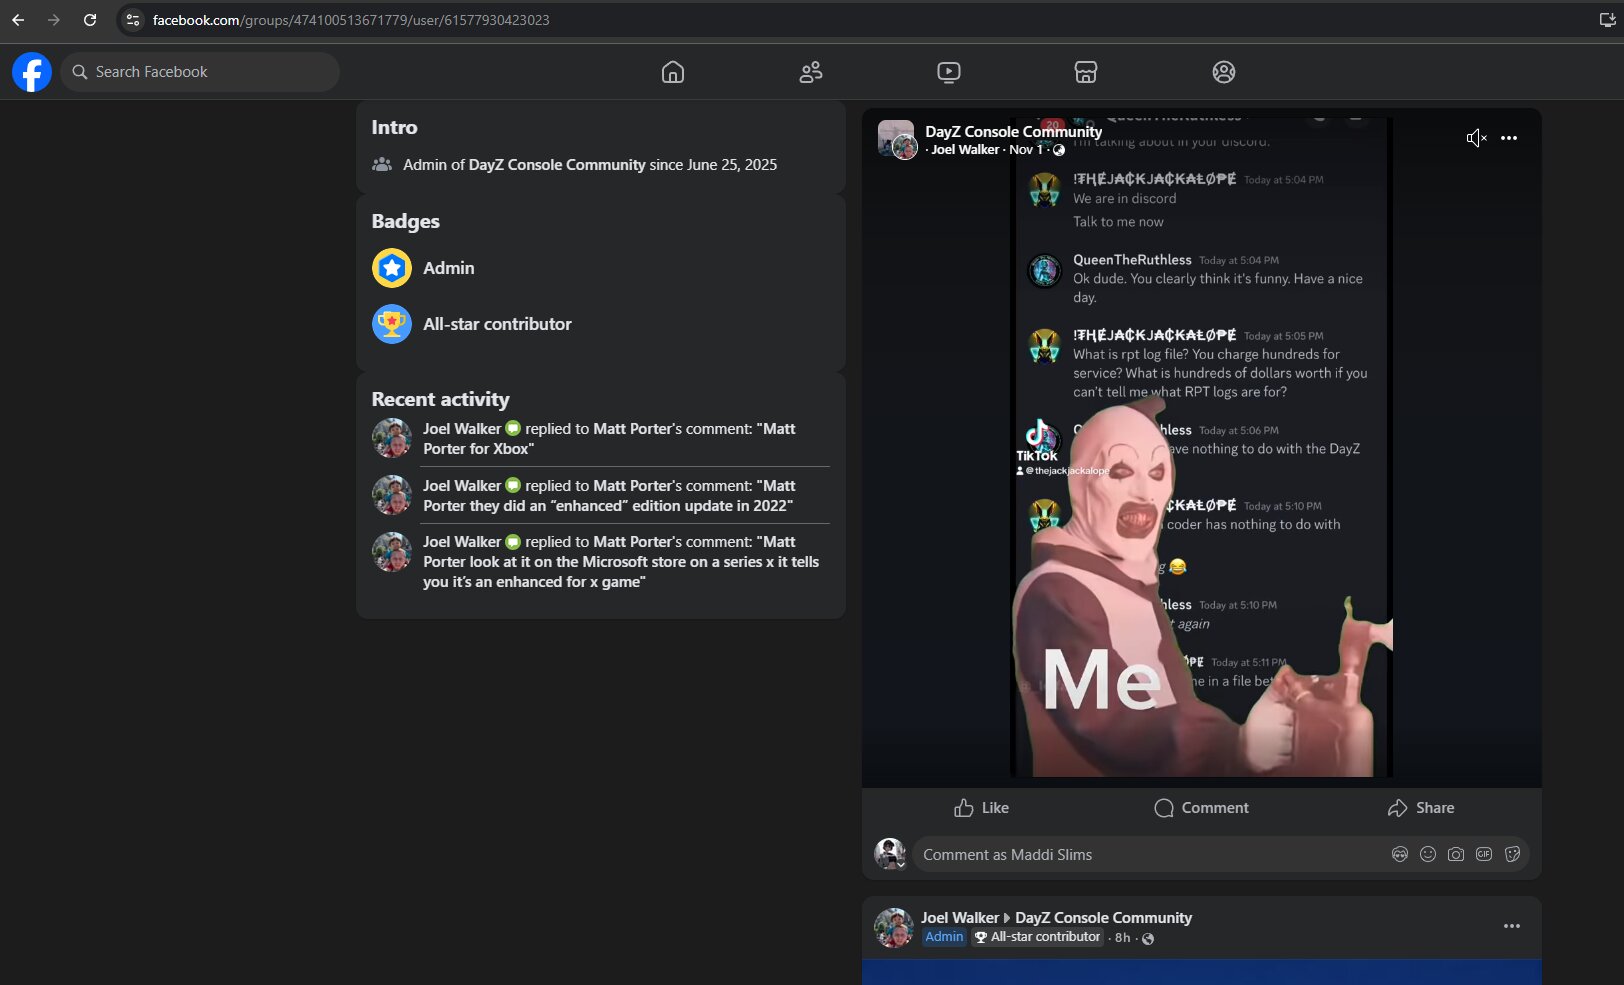Open the Groups tab
The image size is (1624, 985).
[1224, 72]
